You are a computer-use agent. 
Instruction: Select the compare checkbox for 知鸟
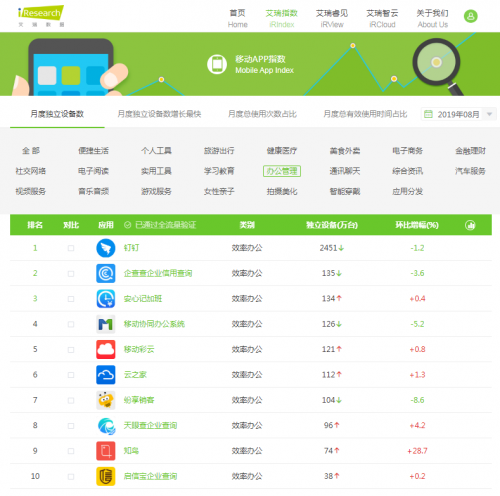tap(71, 451)
